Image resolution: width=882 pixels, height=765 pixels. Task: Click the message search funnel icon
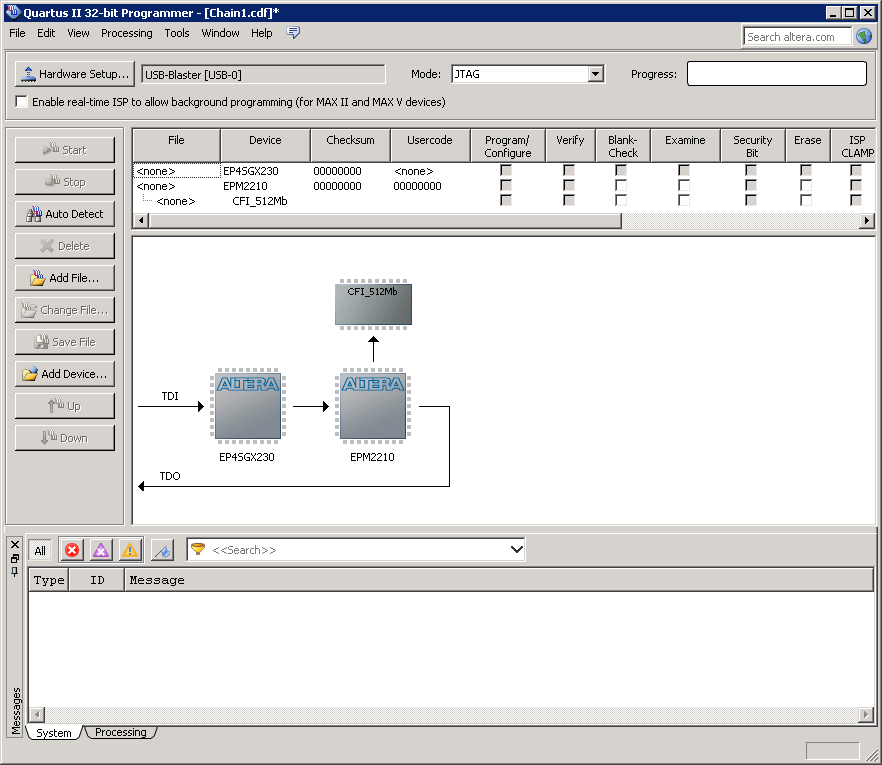198,549
